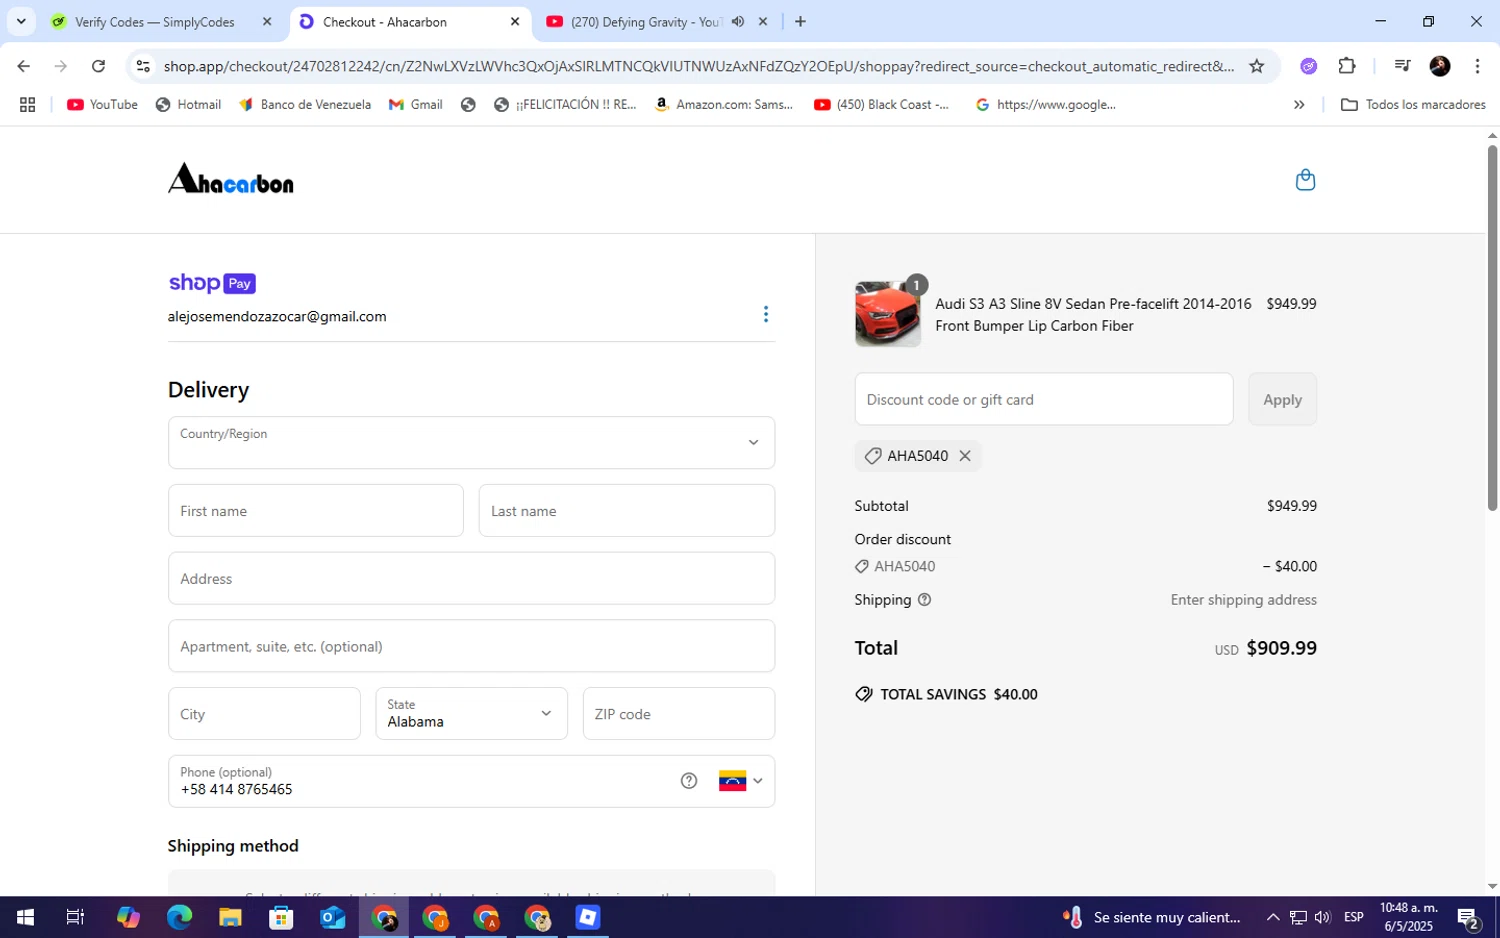The height and width of the screenshot is (938, 1500).
Task: Focus the Address field
Action: pos(471,578)
